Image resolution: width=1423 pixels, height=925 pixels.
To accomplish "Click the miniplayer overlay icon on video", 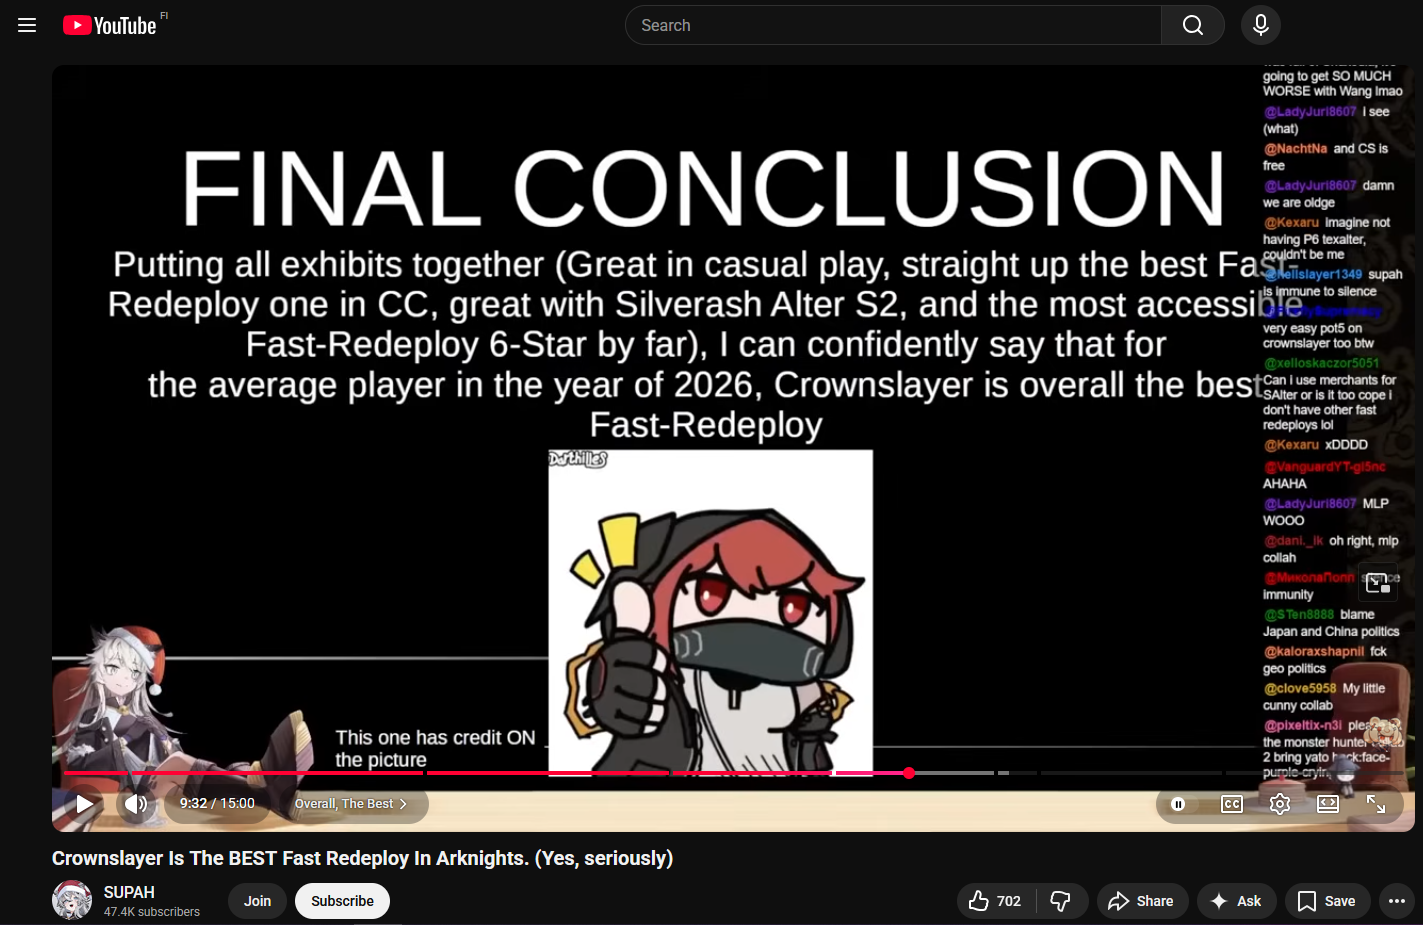I will [1377, 582].
